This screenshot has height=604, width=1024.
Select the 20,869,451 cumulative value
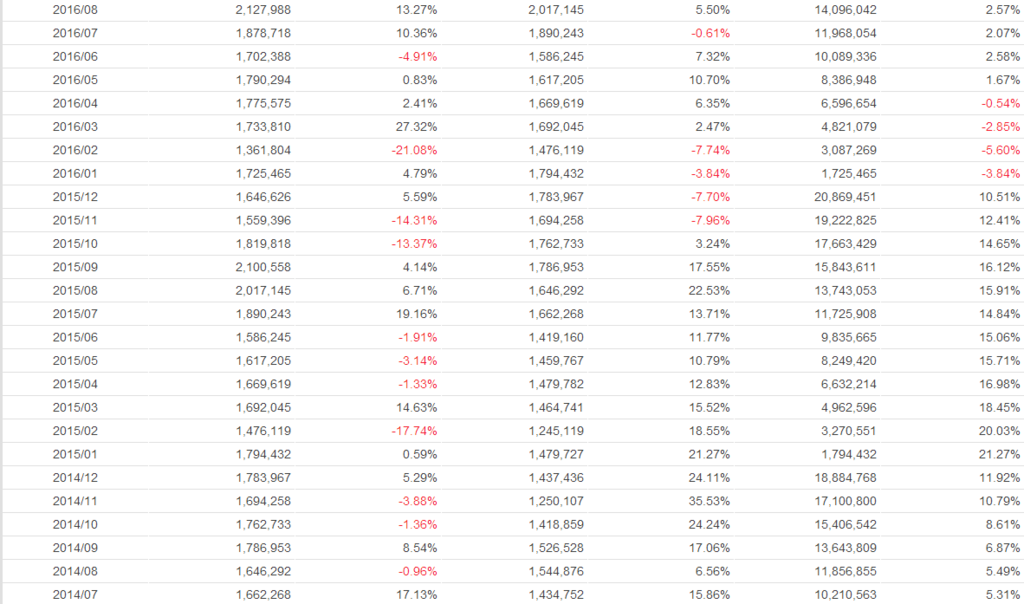[x=848, y=196]
